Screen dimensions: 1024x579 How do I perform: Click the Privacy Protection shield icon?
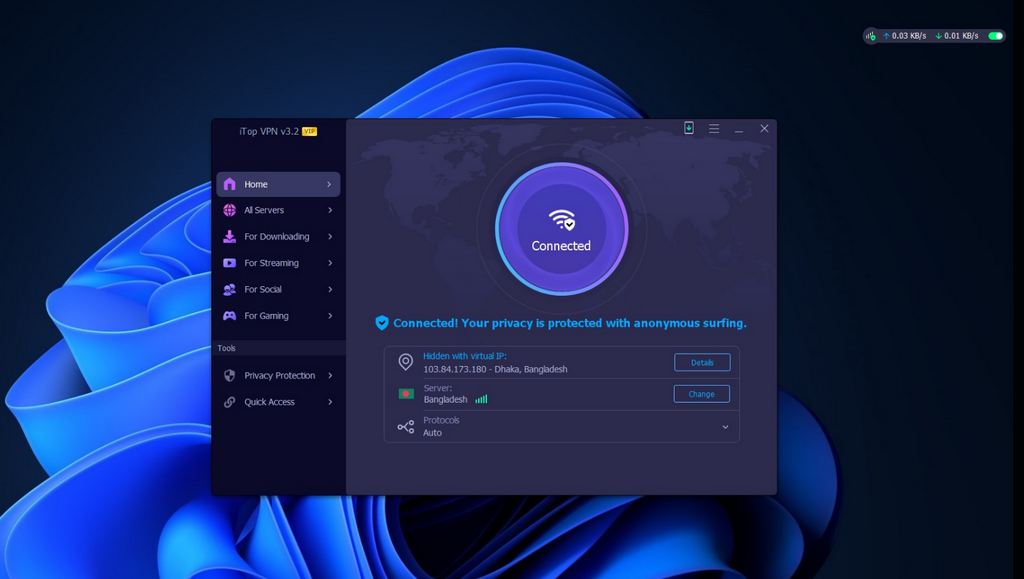(x=229, y=375)
